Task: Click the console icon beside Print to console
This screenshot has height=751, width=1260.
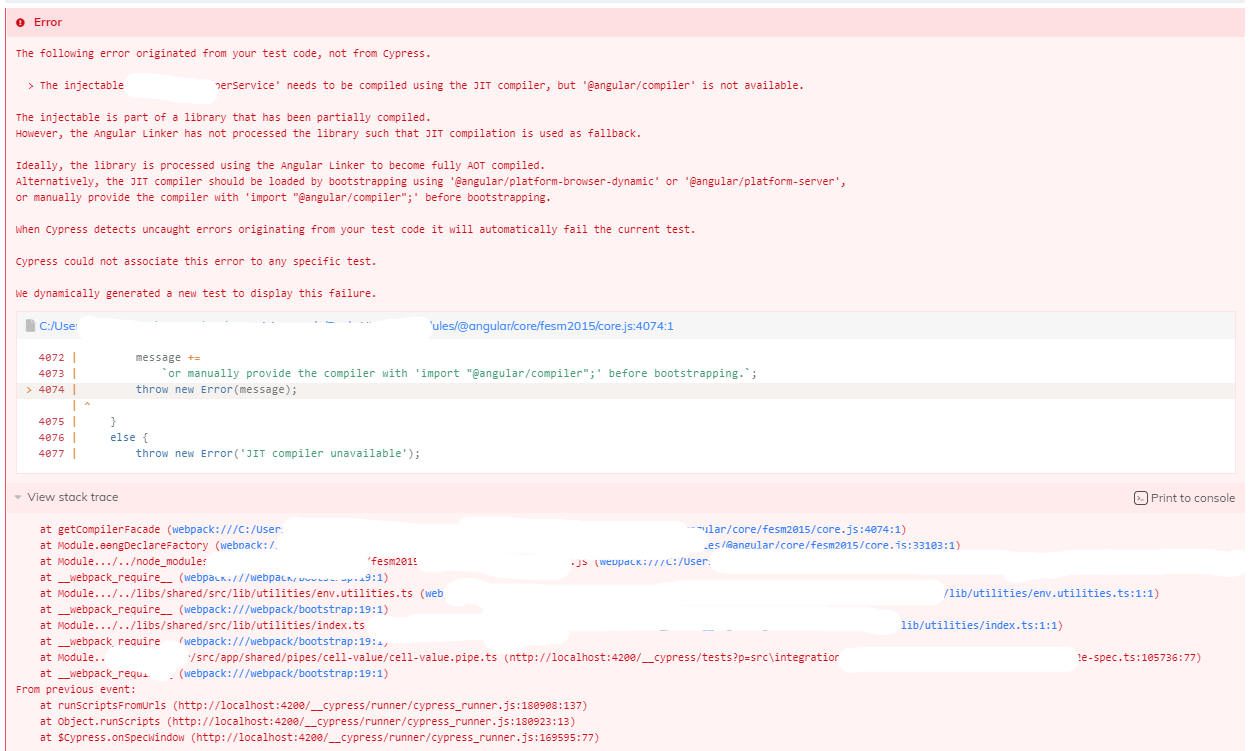Action: 1140,498
